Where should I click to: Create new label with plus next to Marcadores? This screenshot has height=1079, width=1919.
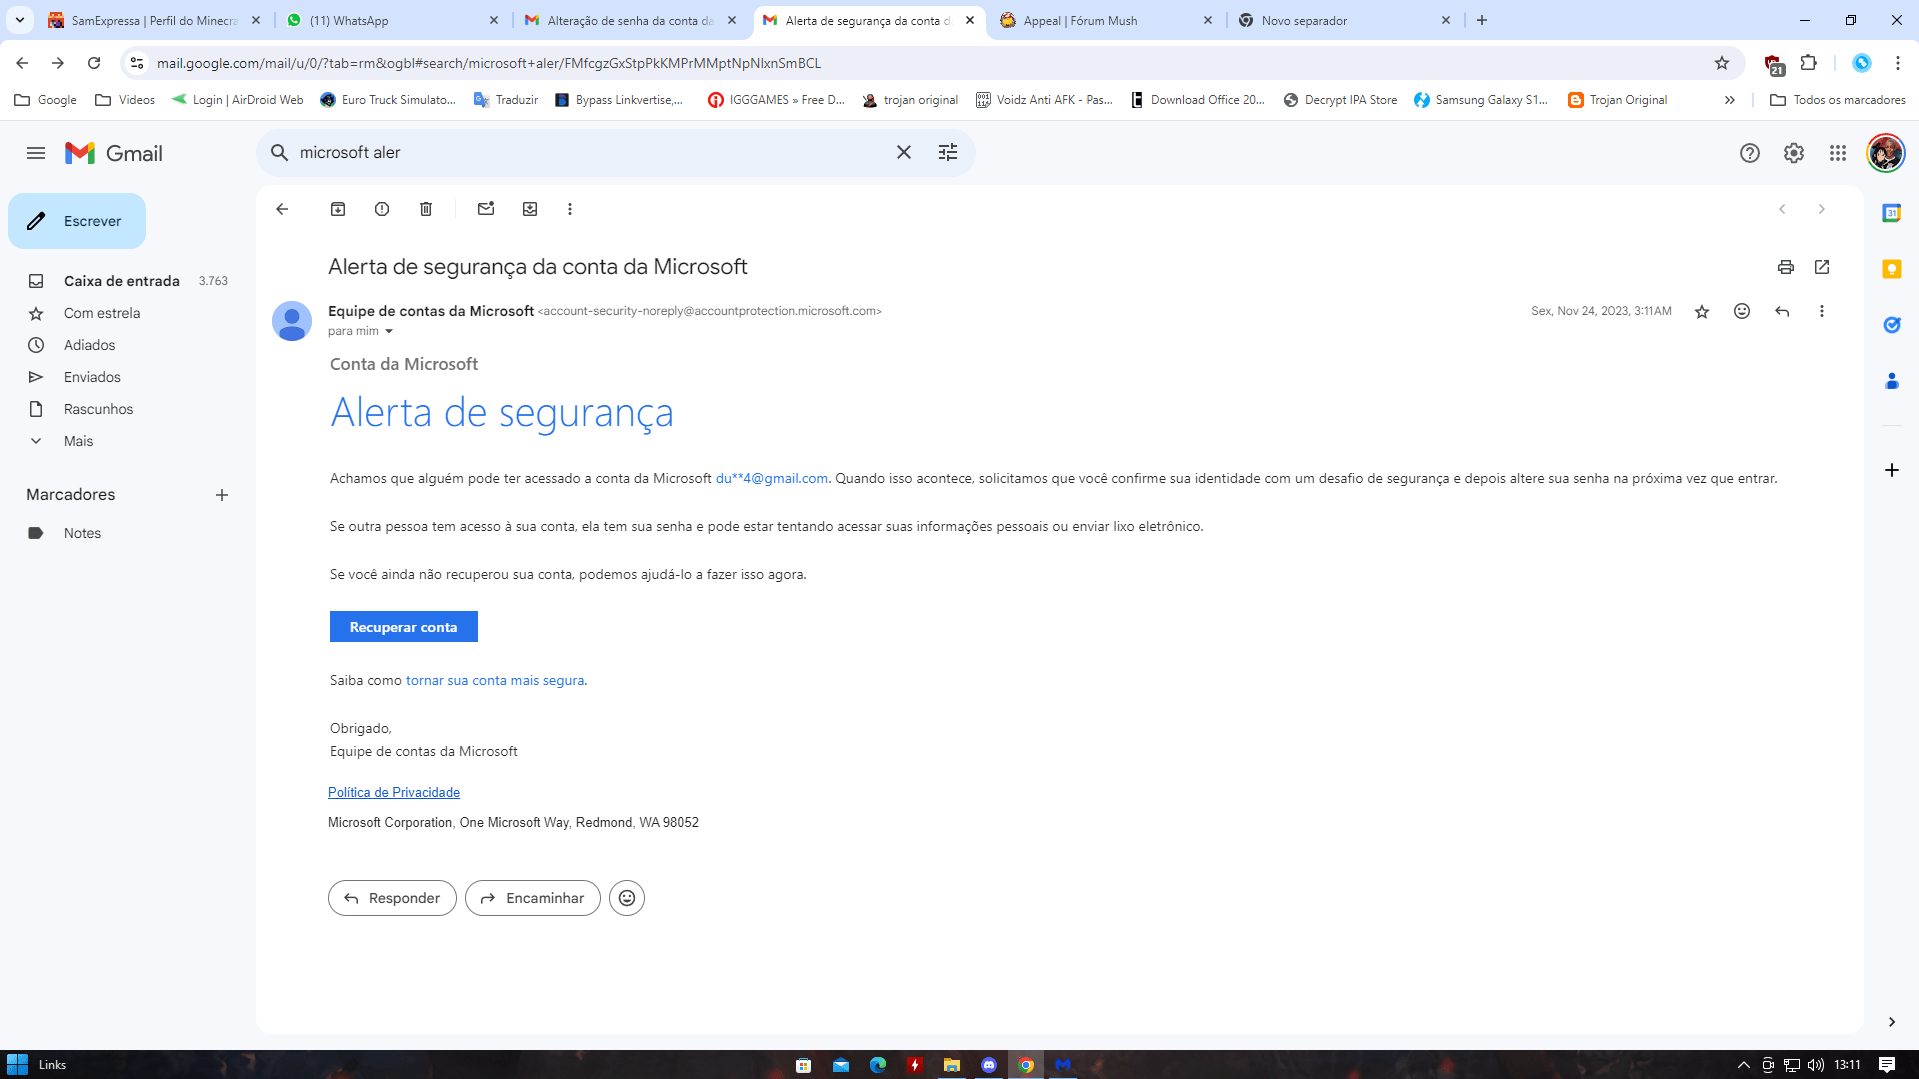[x=222, y=495]
